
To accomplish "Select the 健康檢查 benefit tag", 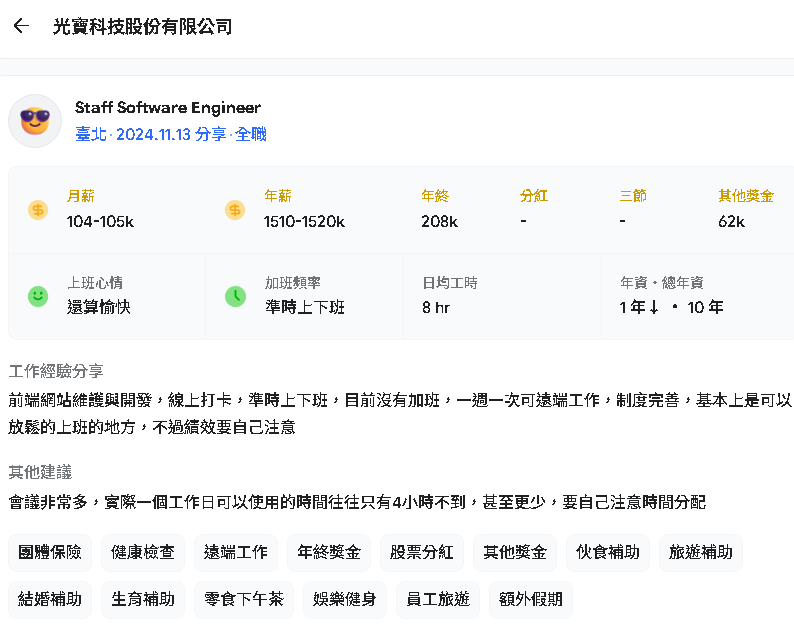I will click(143, 552).
